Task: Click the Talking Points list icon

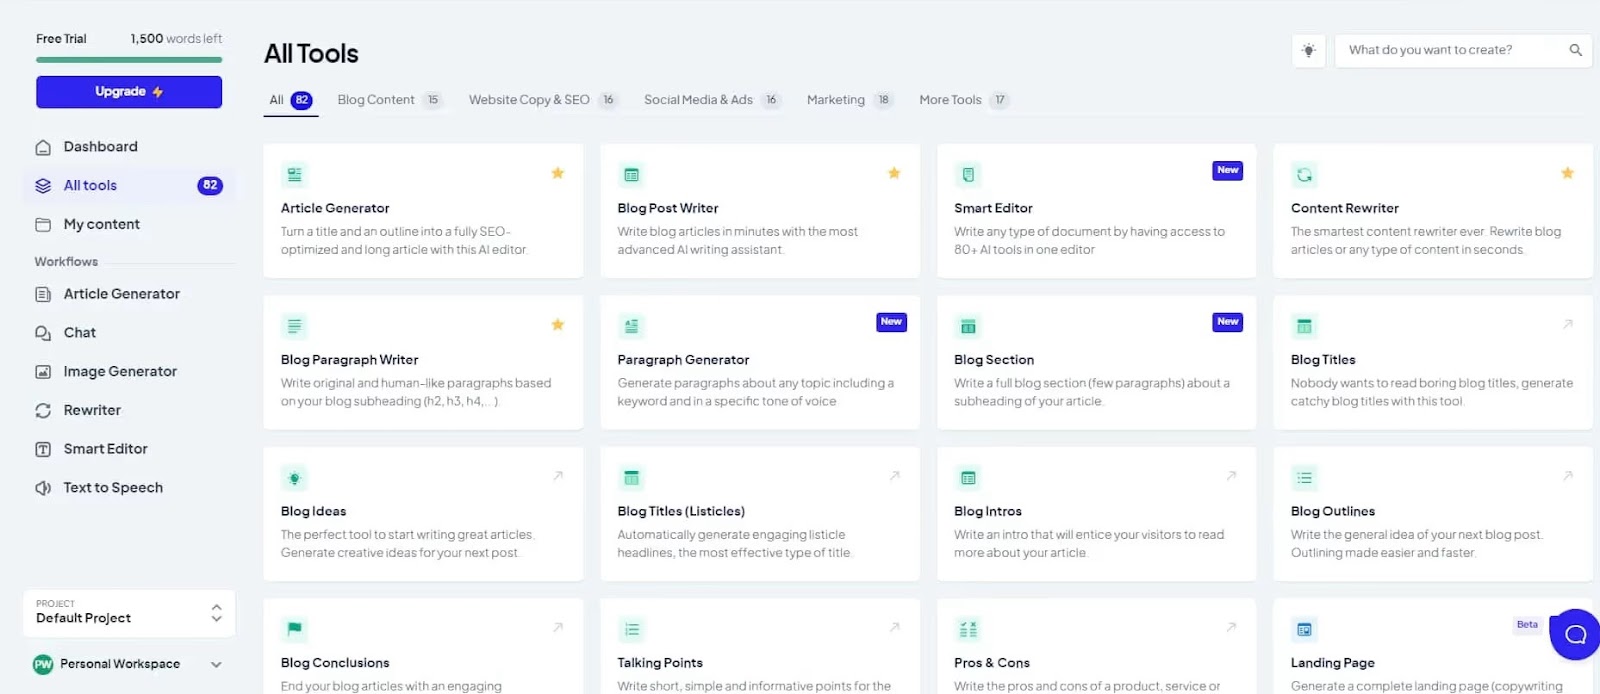Action: point(631,629)
